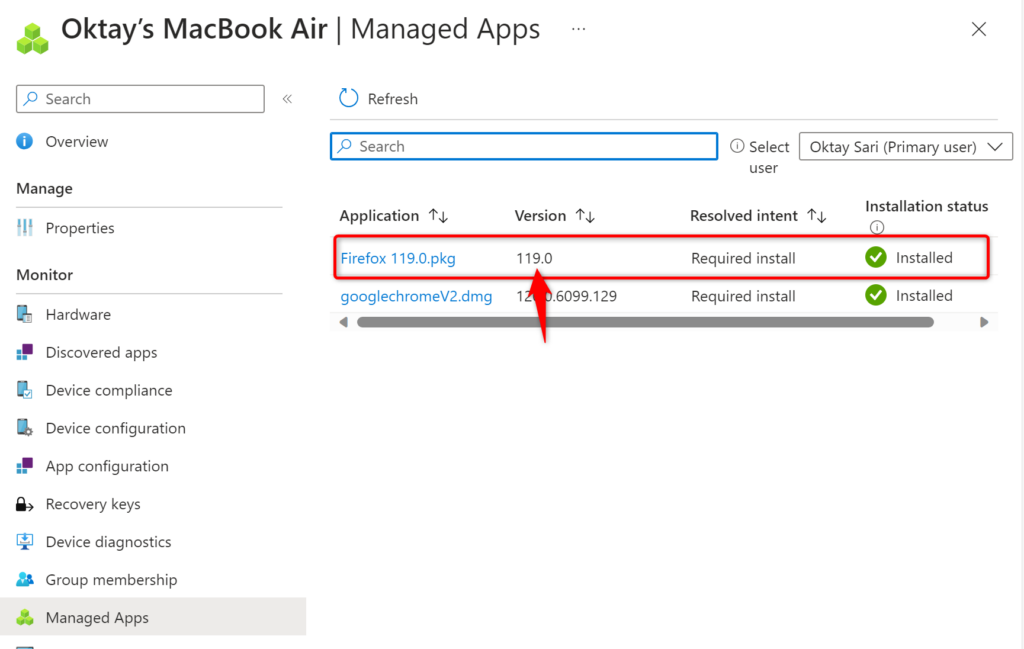The width and height of the screenshot is (1024, 649).
Task: Click the Device configuration icon
Action: 25,428
